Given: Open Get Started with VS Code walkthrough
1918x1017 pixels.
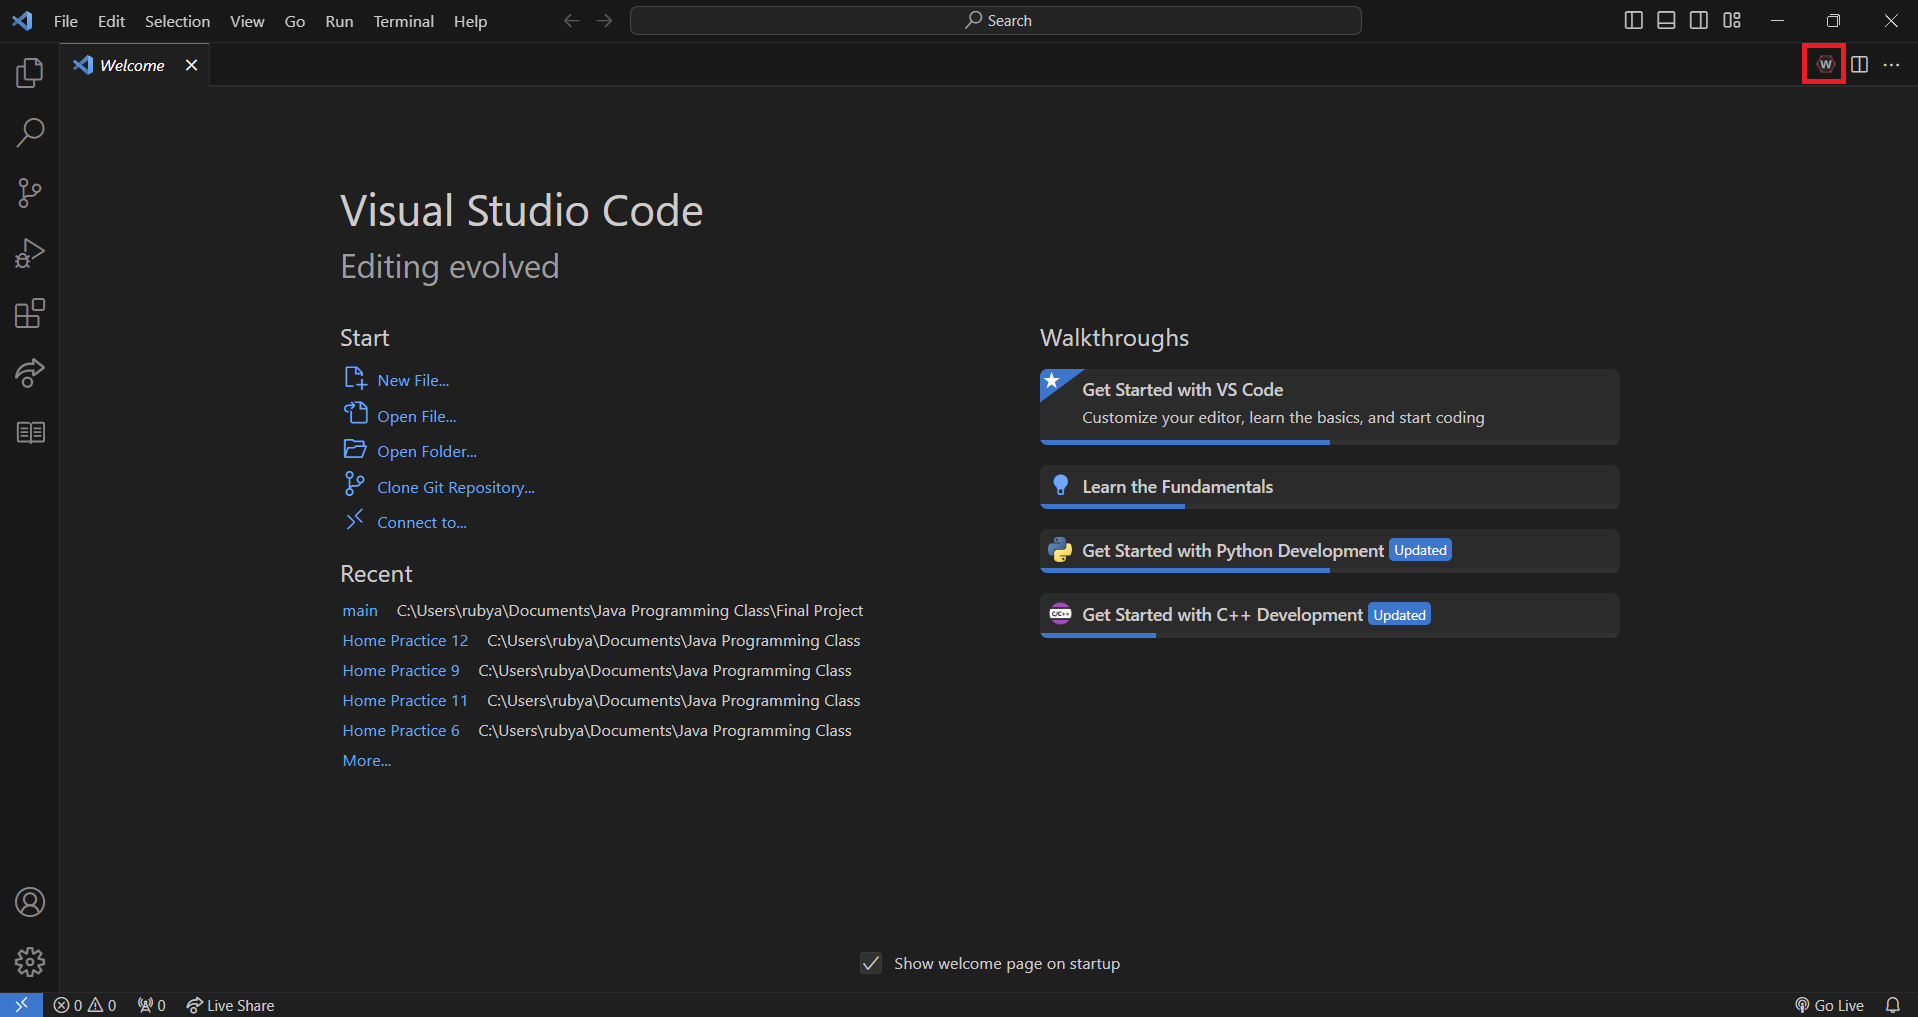Looking at the screenshot, I should (1329, 406).
